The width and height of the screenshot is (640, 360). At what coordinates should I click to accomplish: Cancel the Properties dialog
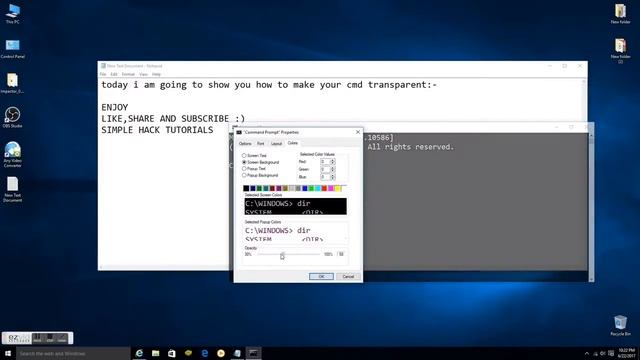click(x=348, y=276)
